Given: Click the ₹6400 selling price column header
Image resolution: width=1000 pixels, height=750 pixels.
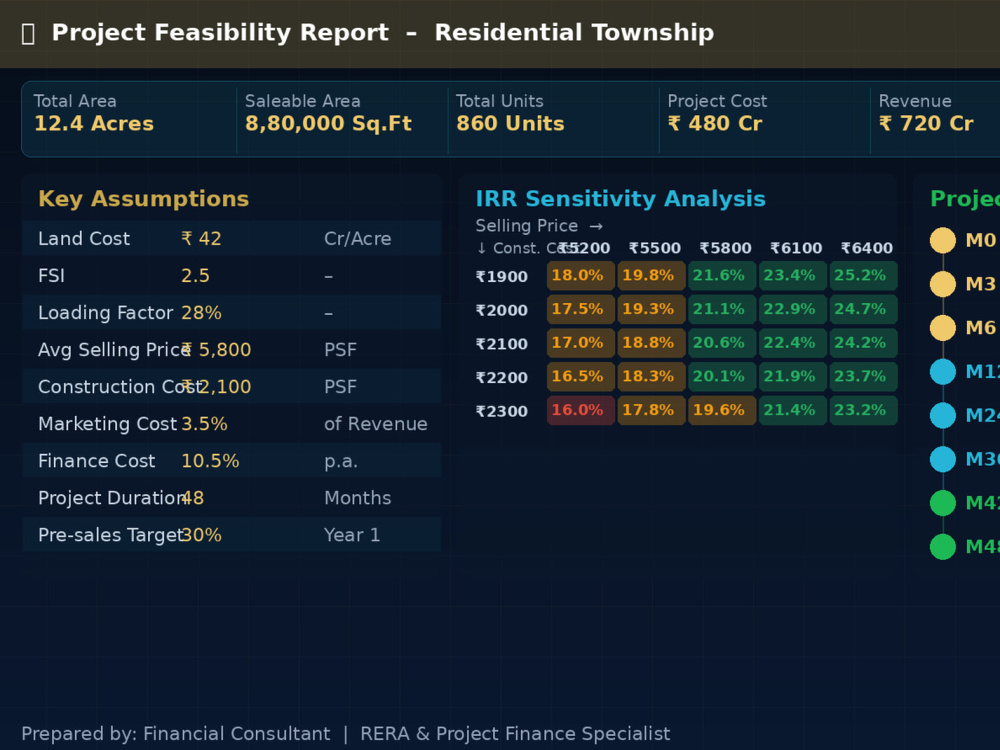Looking at the screenshot, I should (867, 248).
